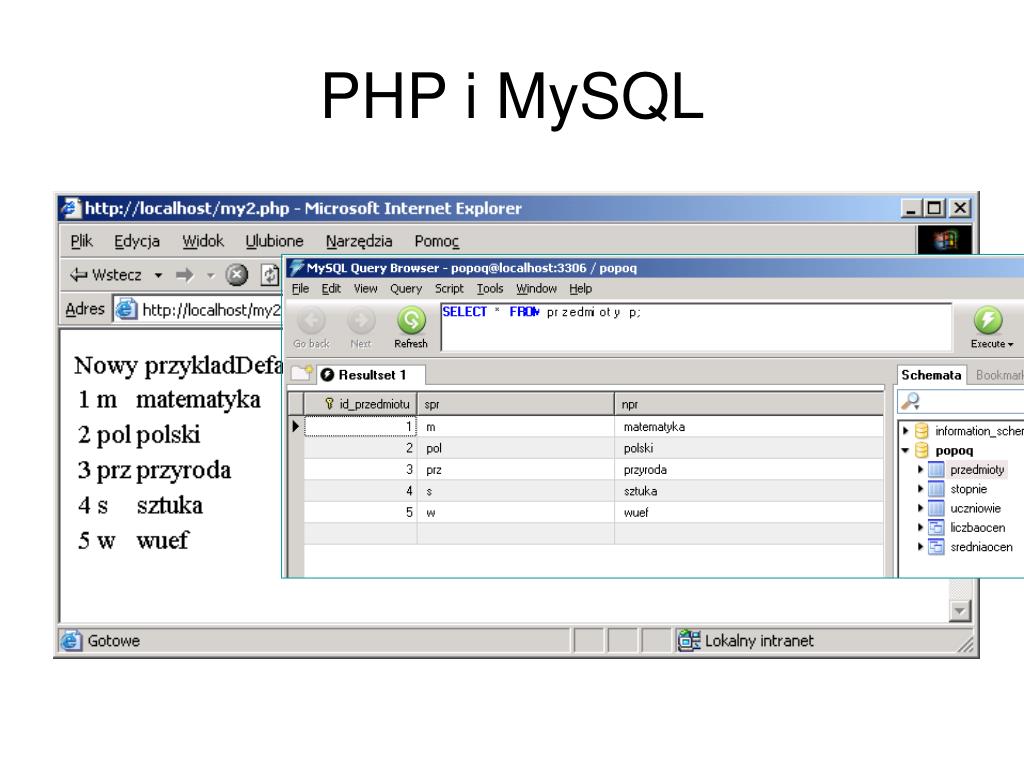Click the IE address bar field
This screenshot has width=1024, height=768.
(199, 310)
